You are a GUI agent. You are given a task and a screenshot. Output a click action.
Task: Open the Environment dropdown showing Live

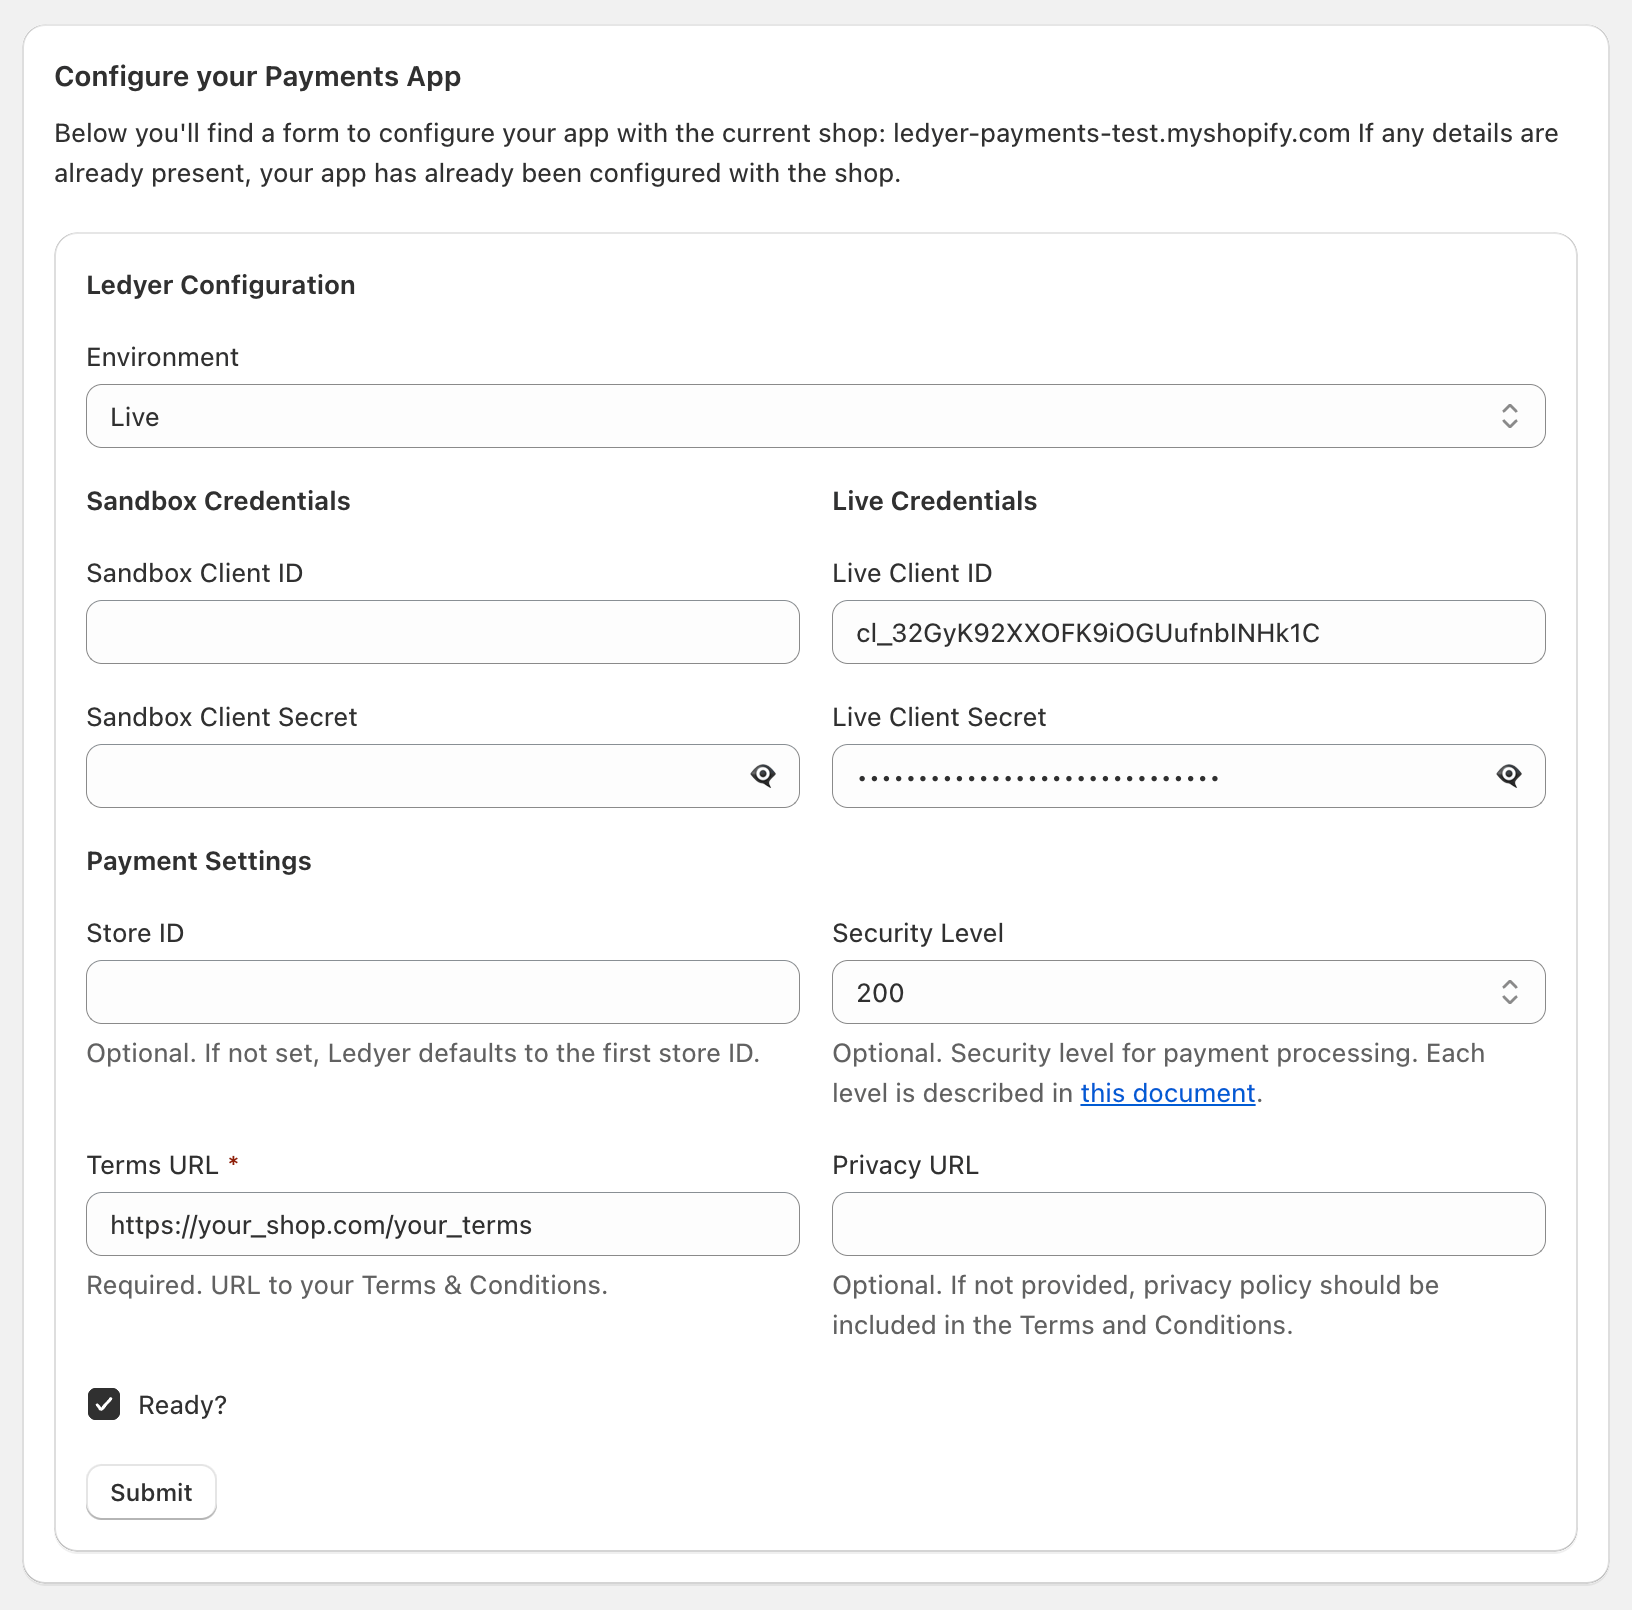(815, 416)
